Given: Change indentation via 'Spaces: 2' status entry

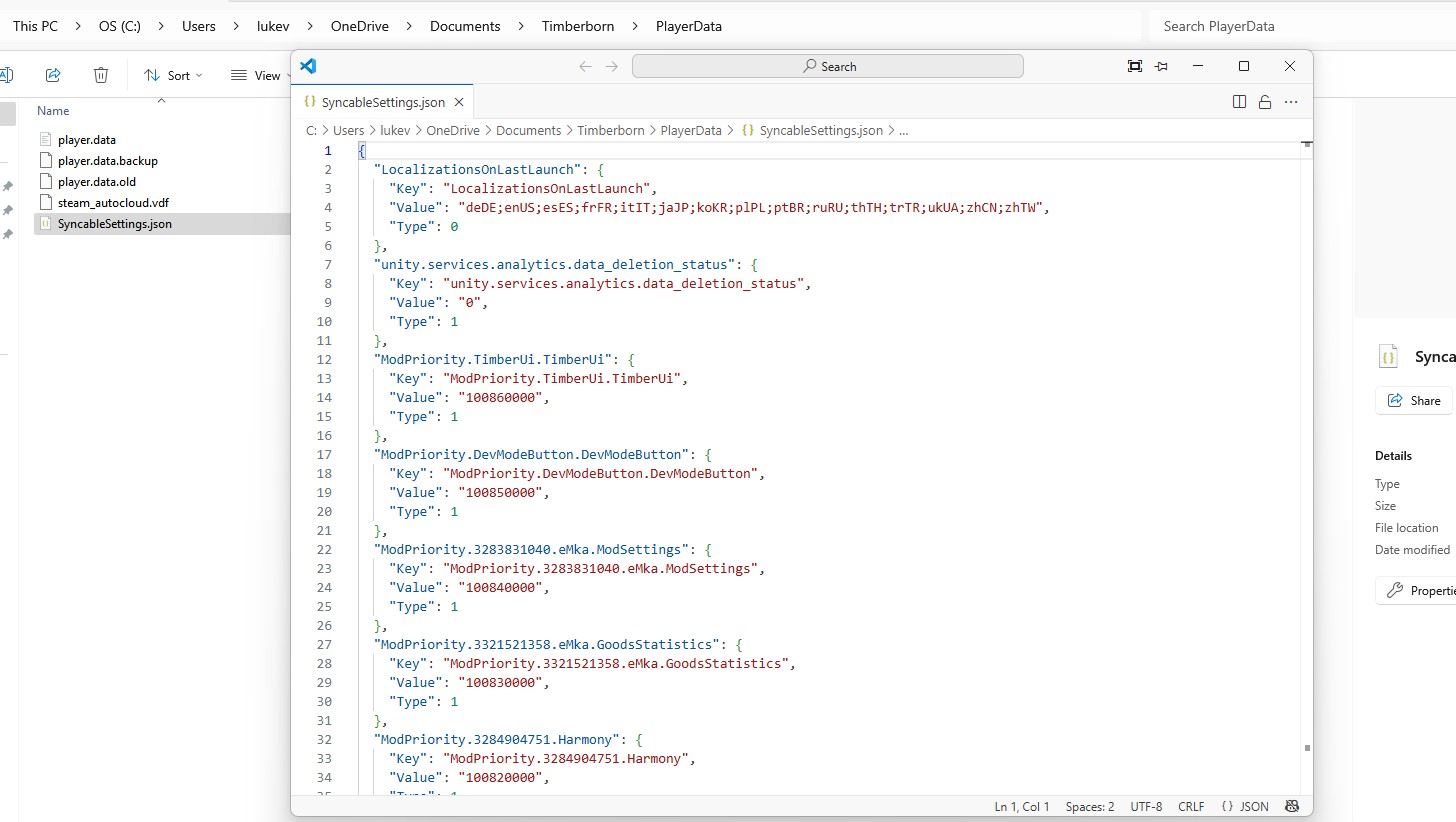Looking at the screenshot, I should [x=1090, y=806].
